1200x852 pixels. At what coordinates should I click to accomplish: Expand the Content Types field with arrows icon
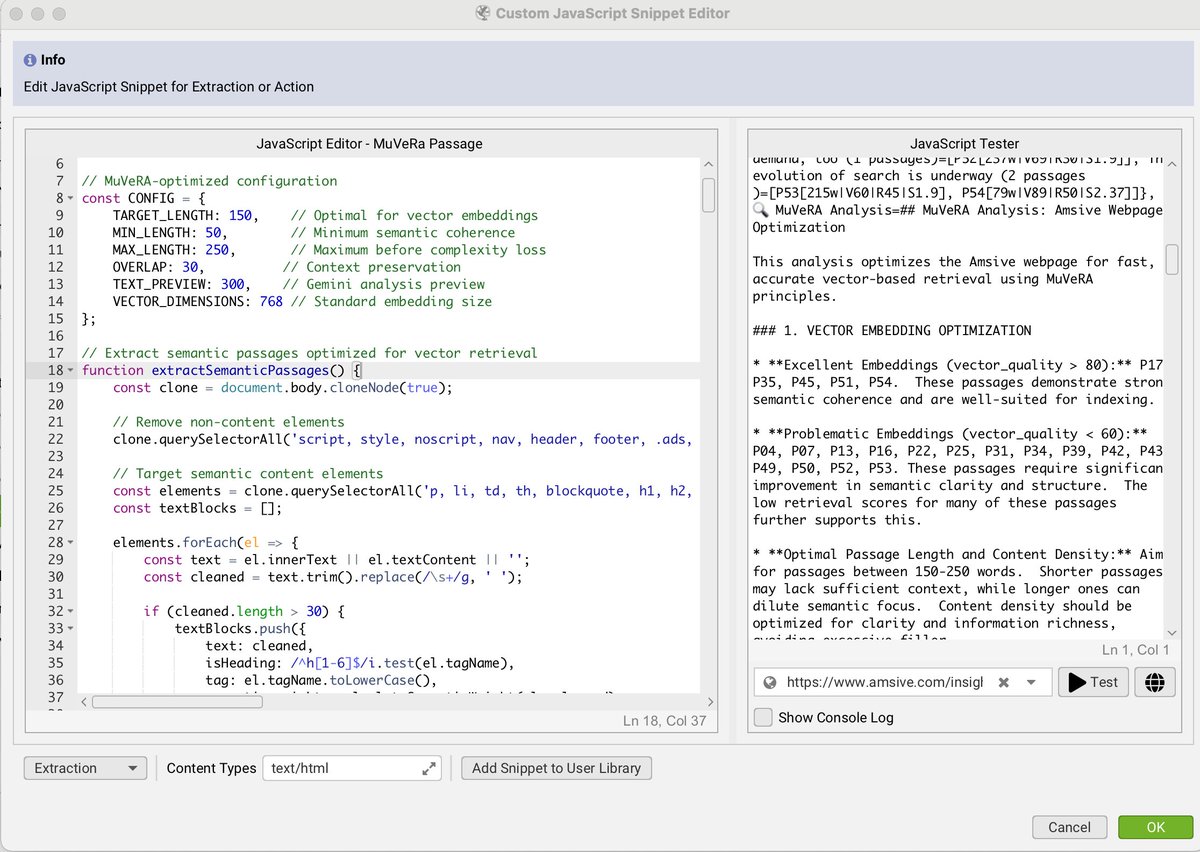[x=429, y=768]
